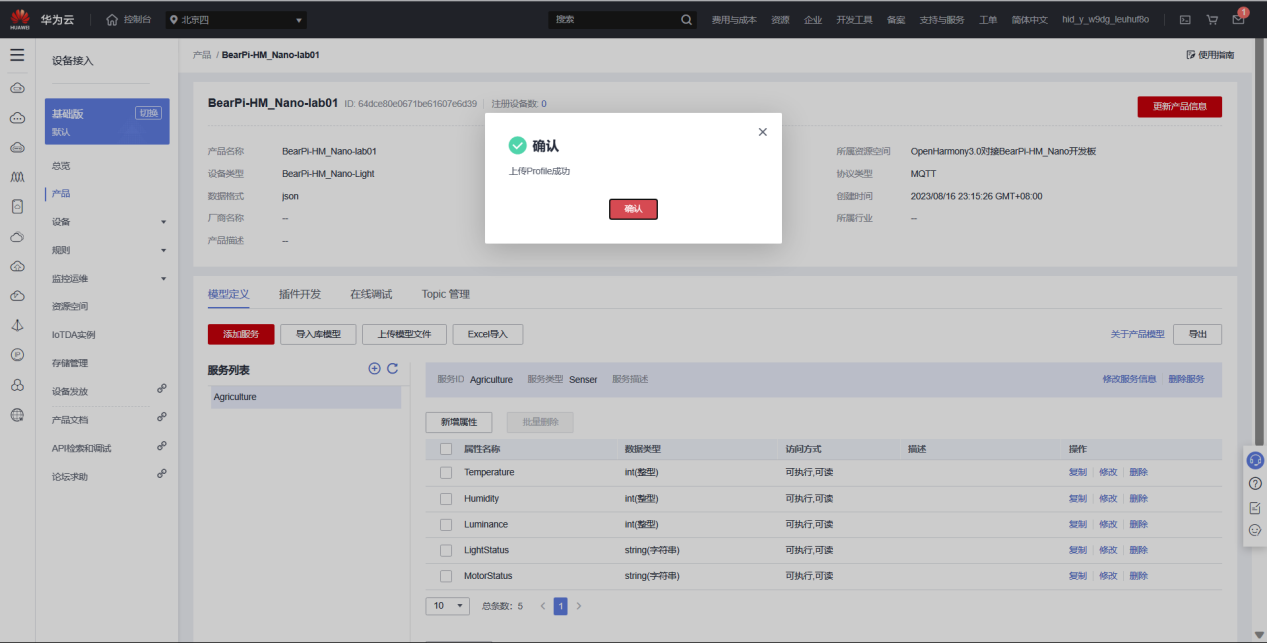Image resolution: width=1267 pixels, height=643 pixels.
Task: Click the 导出 button
Action: 1198,334
